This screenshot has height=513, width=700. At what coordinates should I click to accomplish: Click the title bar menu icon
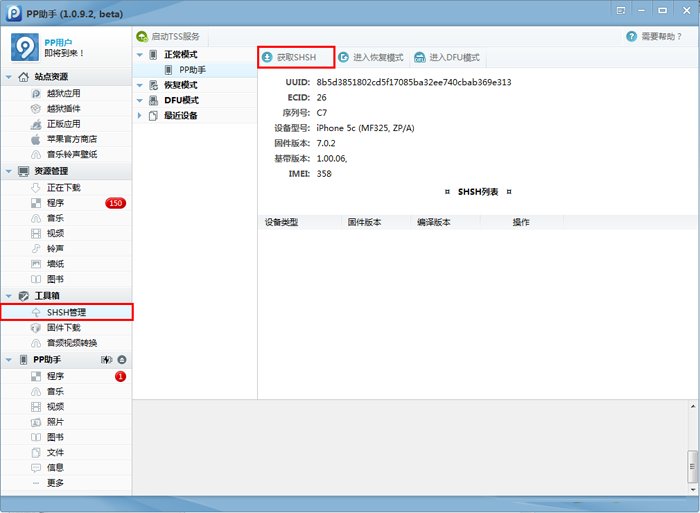(621, 10)
